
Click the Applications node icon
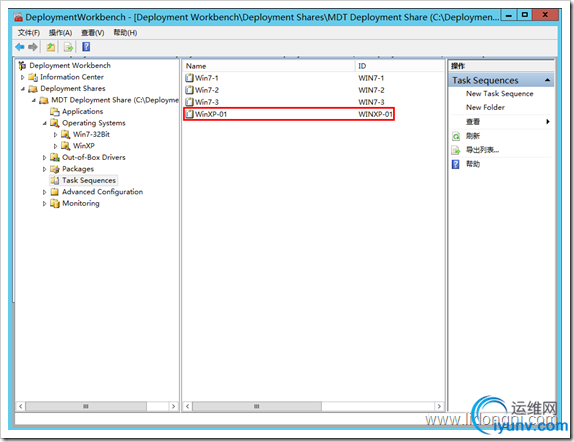click(55, 111)
